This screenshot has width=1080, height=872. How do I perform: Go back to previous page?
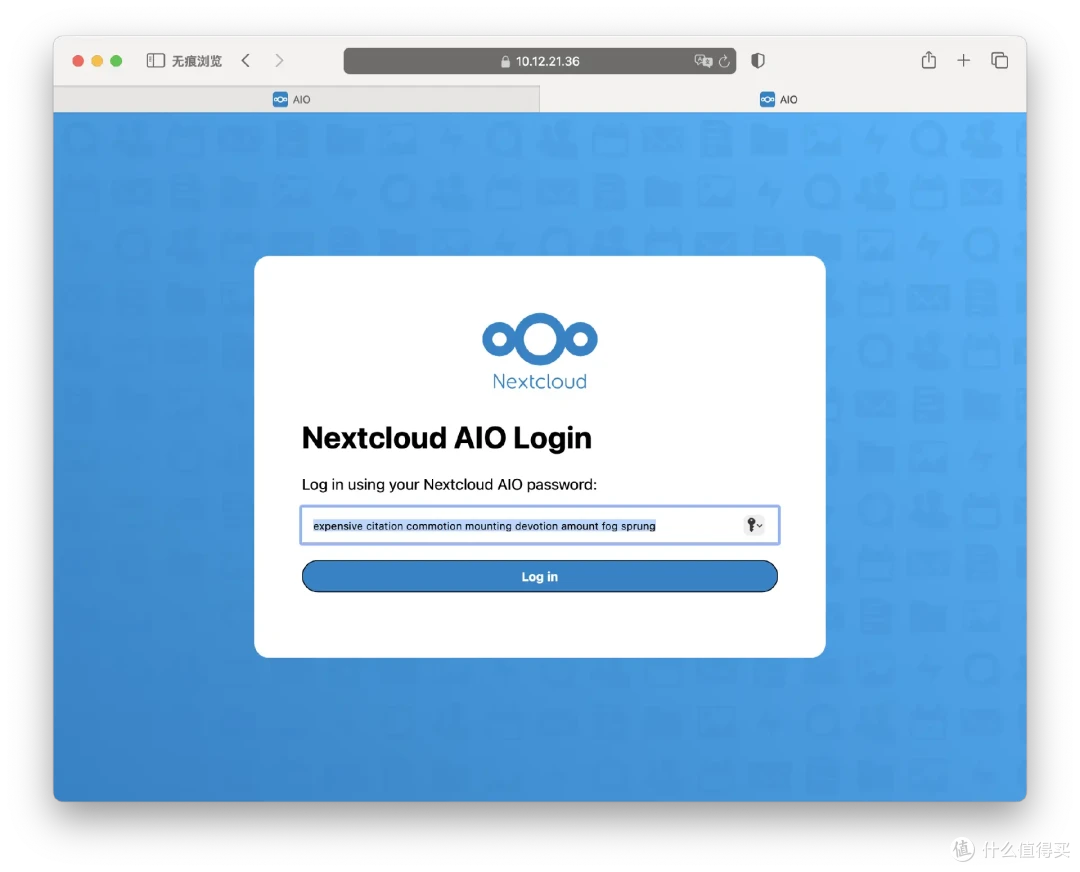pyautogui.click(x=246, y=61)
